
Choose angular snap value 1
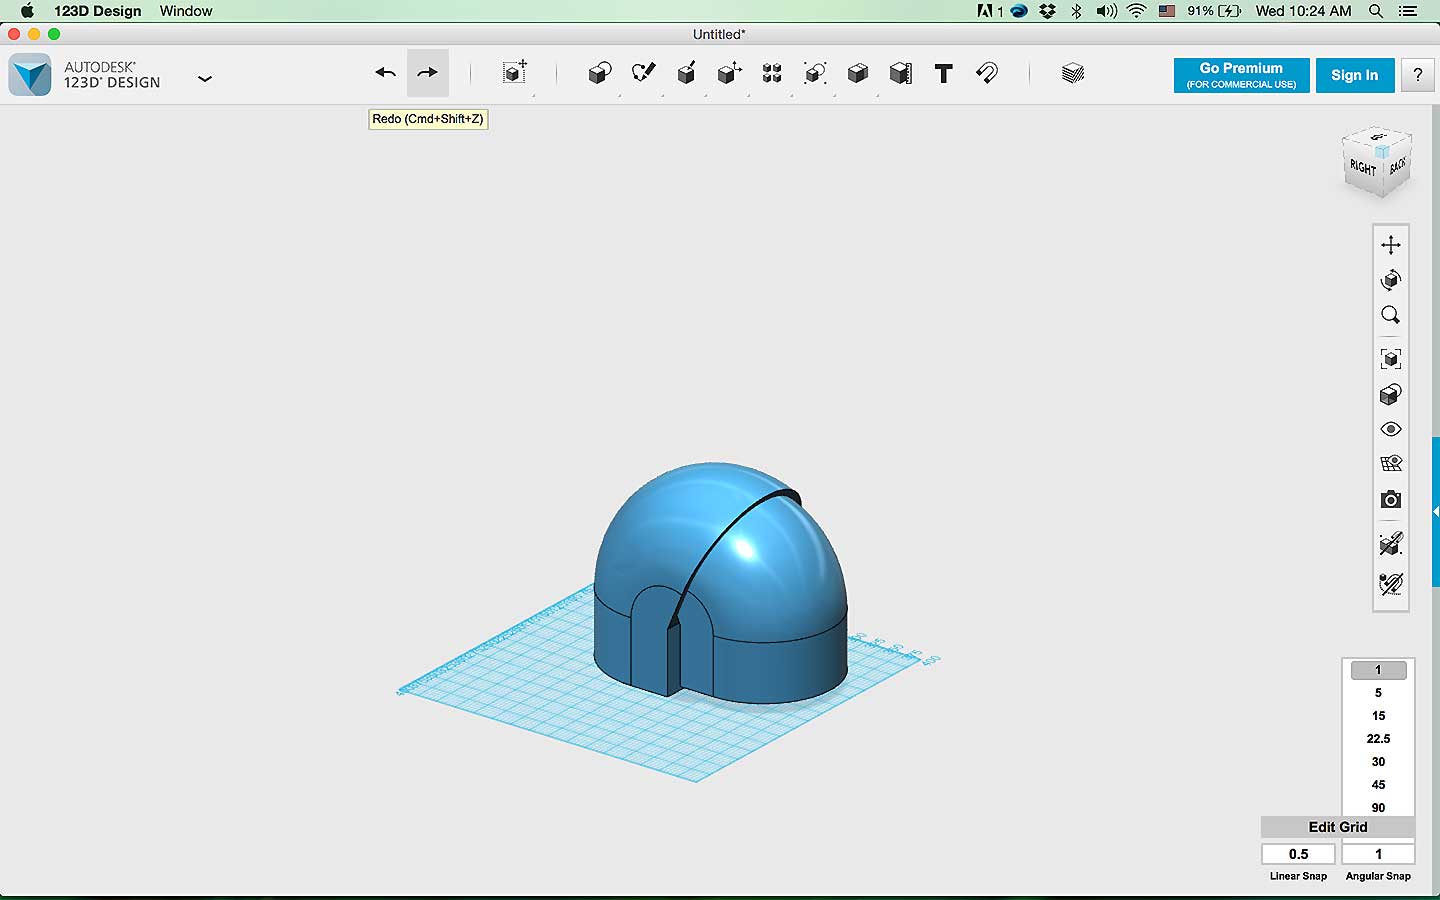[1378, 670]
